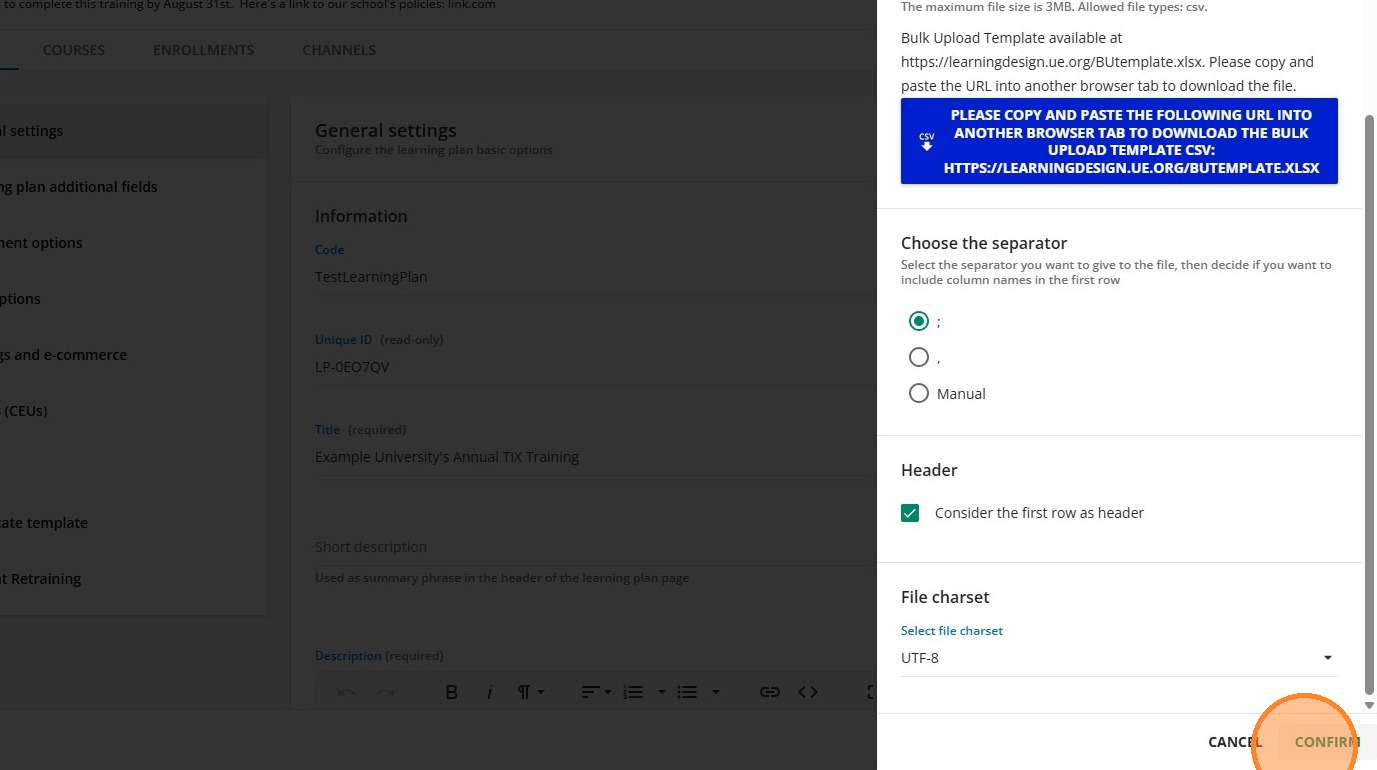1377x770 pixels.
Task: Click the short description summary phrase hint
Action: click(x=502, y=578)
